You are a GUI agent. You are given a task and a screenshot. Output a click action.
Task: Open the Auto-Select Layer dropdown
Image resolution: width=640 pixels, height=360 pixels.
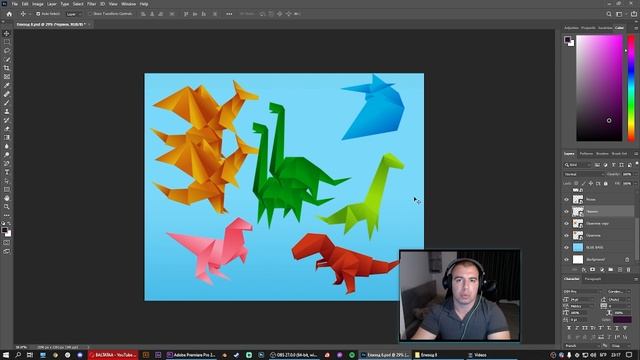tap(74, 14)
